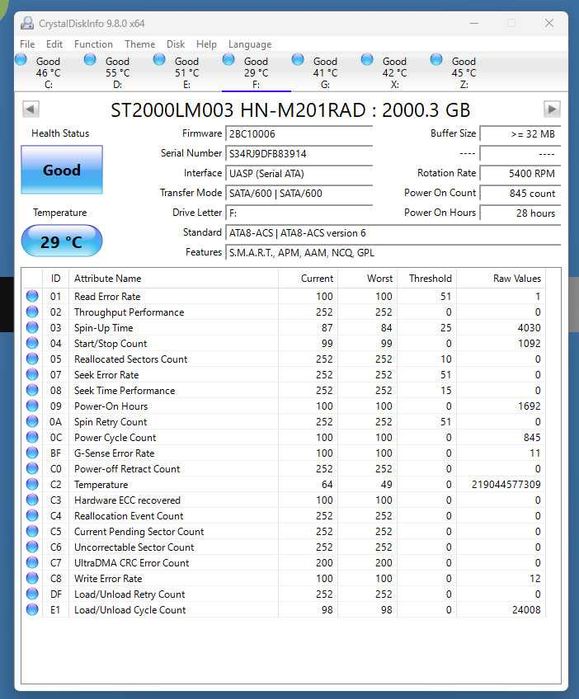This screenshot has height=699, width=579.
Task: Click status icon for Reallocated Sectors Count
Action: coord(32,358)
